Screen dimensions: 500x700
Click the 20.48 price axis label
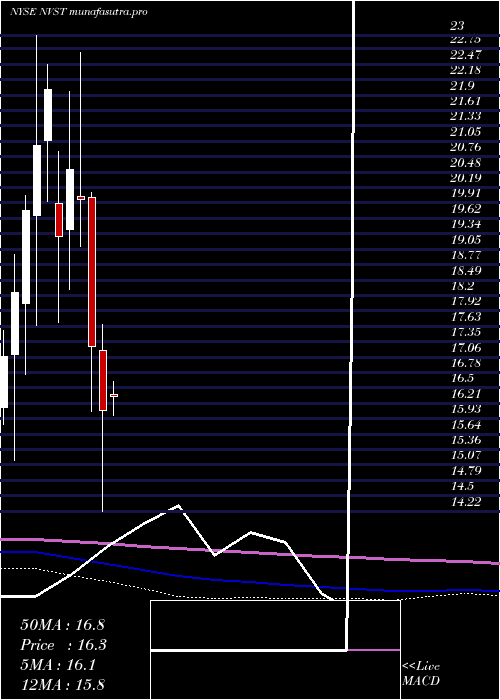click(466, 162)
